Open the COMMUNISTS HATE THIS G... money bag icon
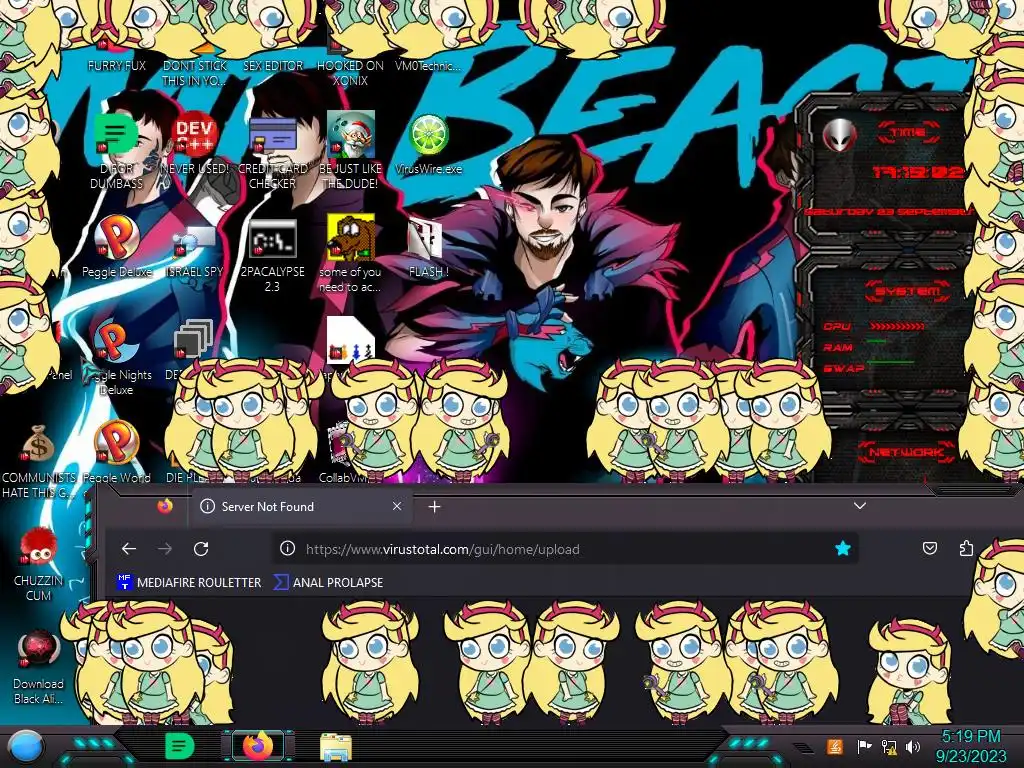This screenshot has height=768, width=1024. coord(38,444)
